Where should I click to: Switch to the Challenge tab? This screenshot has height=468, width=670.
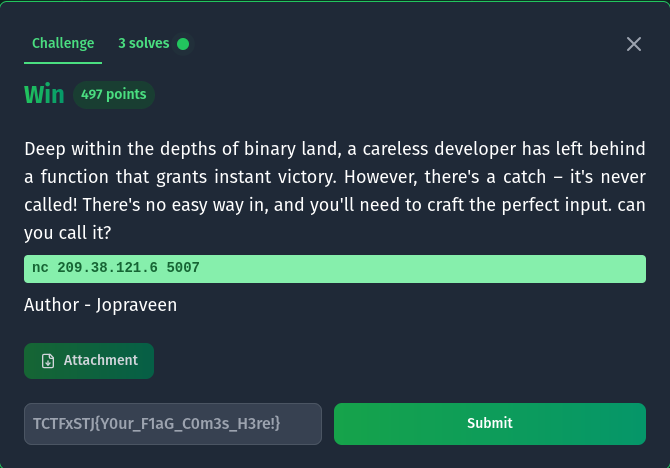(x=63, y=44)
